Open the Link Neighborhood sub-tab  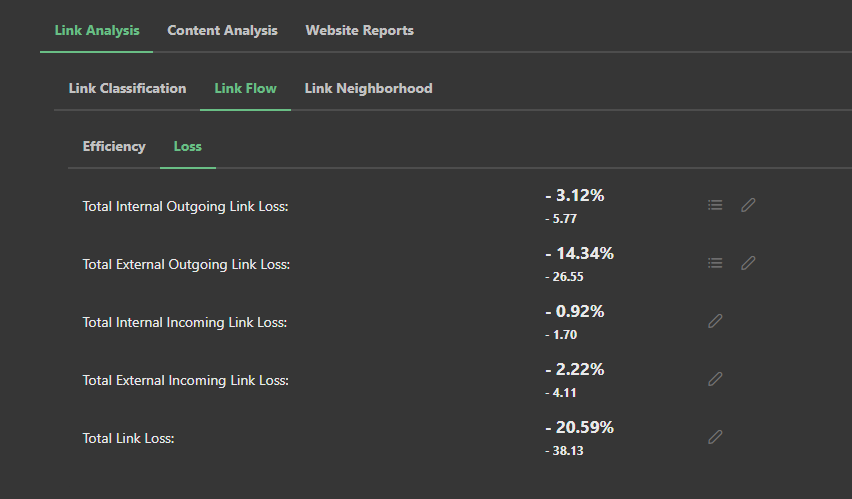368,88
